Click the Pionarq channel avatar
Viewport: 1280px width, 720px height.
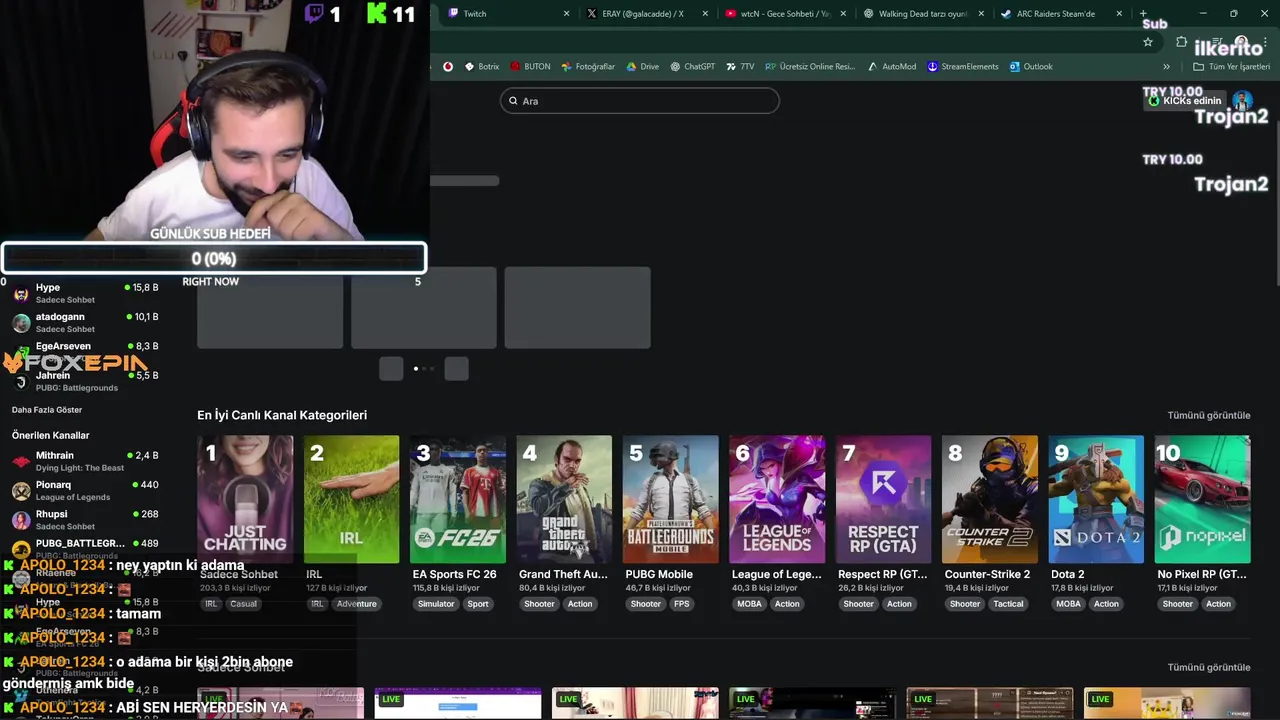click(x=20, y=490)
